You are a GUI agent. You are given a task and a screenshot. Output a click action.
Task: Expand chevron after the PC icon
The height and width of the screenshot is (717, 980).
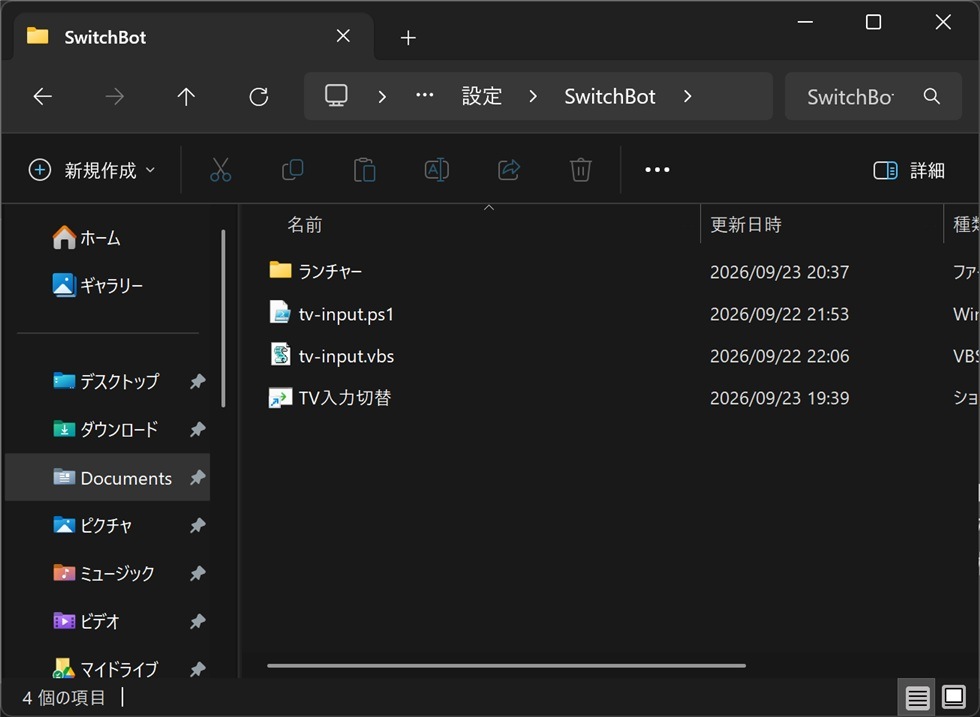382,96
